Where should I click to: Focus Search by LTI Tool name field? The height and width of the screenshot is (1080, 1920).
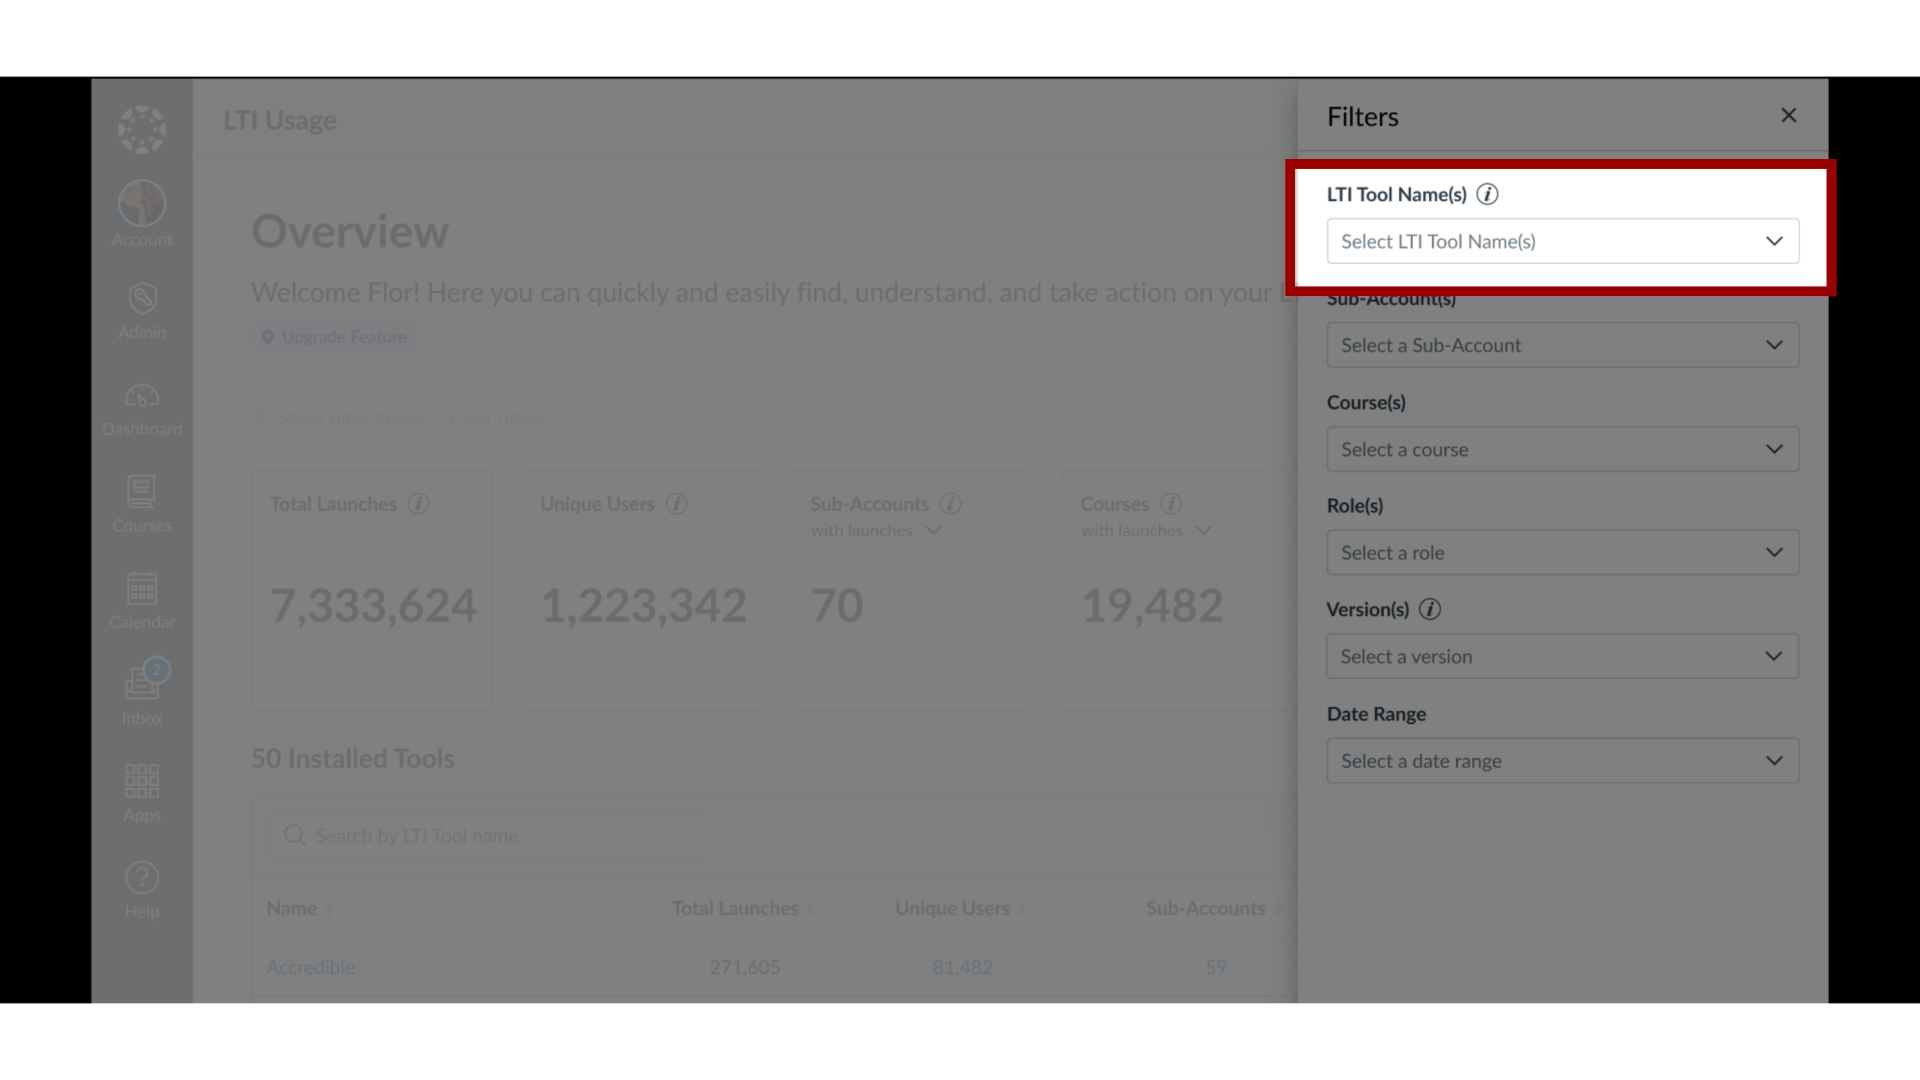pos(486,836)
